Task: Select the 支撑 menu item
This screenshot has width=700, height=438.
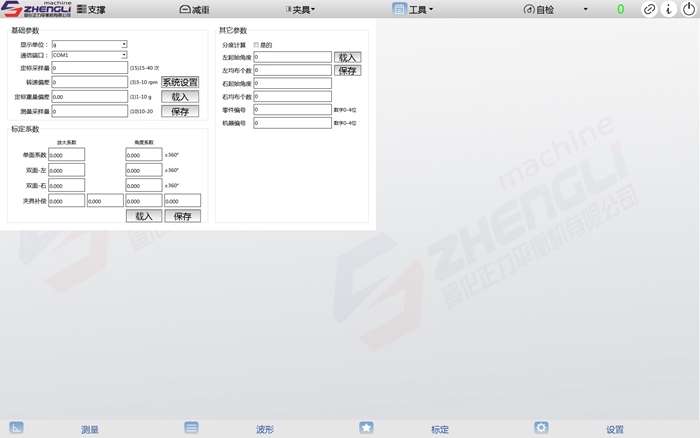Action: [92, 9]
